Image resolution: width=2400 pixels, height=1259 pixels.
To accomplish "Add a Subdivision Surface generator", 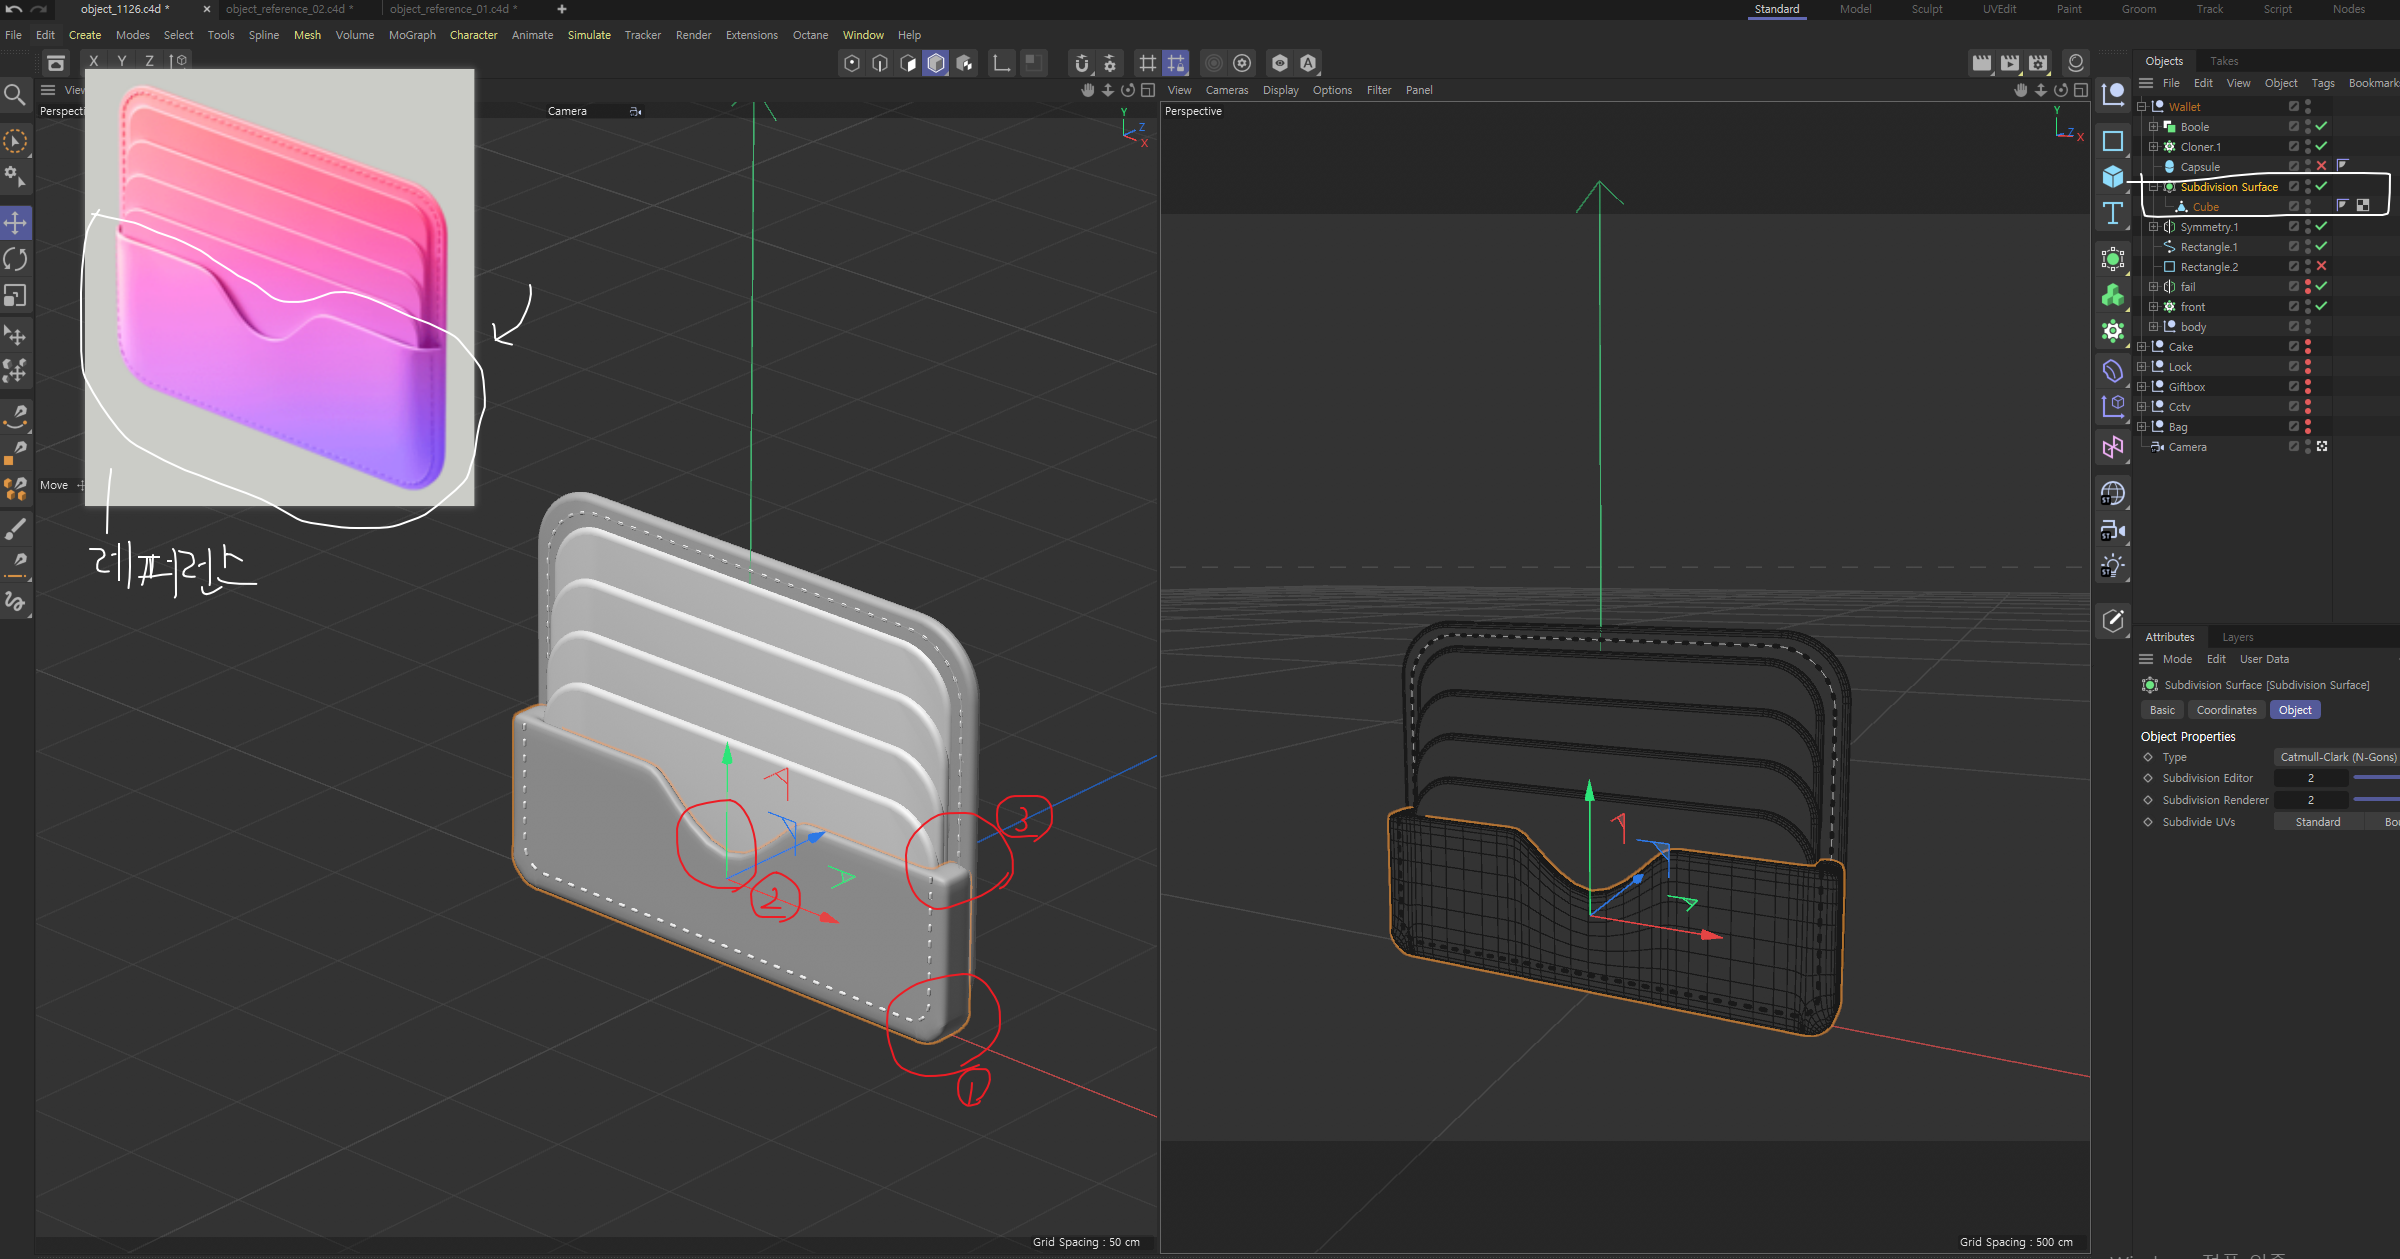I will click(x=2112, y=259).
